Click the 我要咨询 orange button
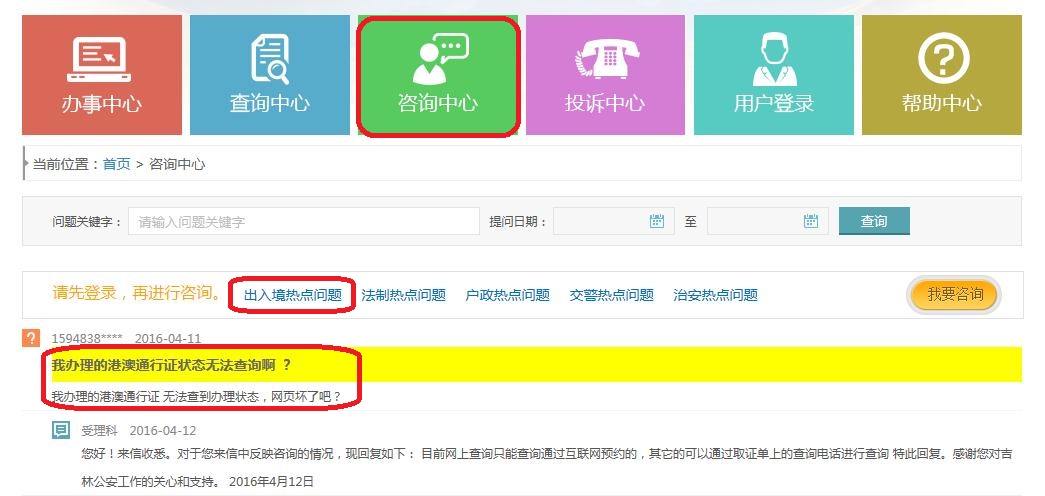 [954, 295]
